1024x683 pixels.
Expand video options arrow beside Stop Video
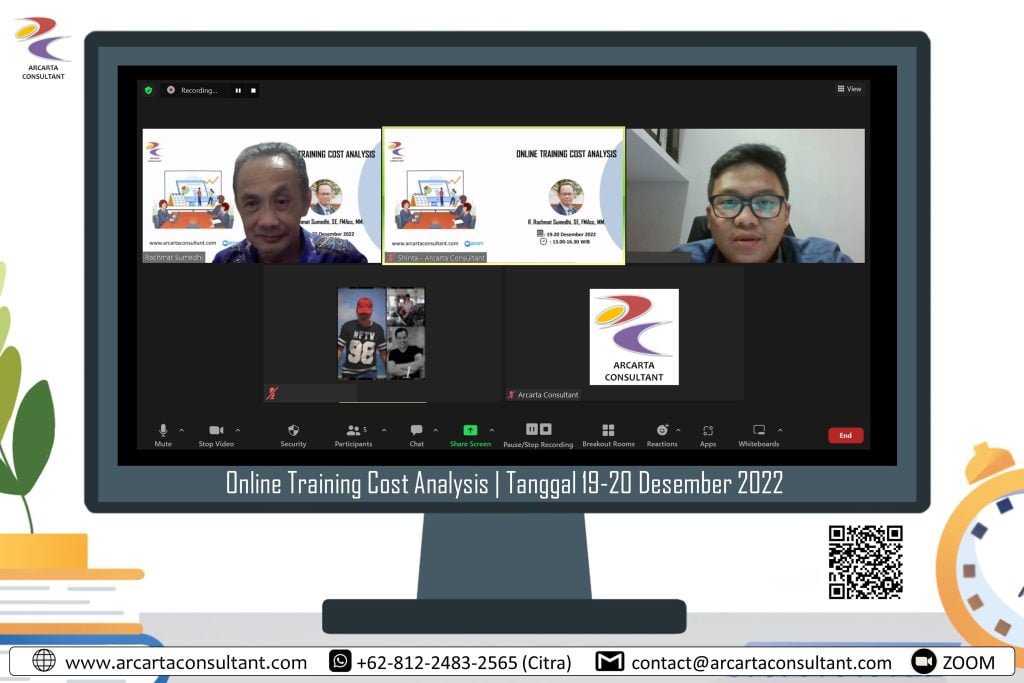coord(237,430)
